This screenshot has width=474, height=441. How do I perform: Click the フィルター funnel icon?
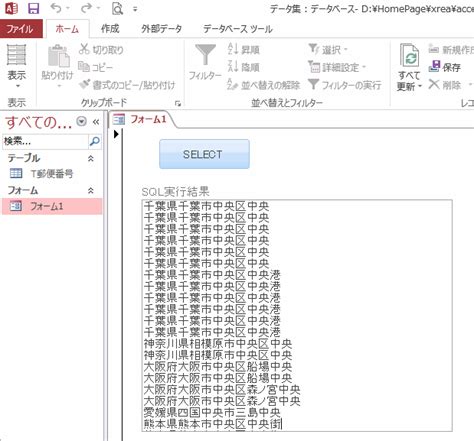pyautogui.click(x=205, y=56)
